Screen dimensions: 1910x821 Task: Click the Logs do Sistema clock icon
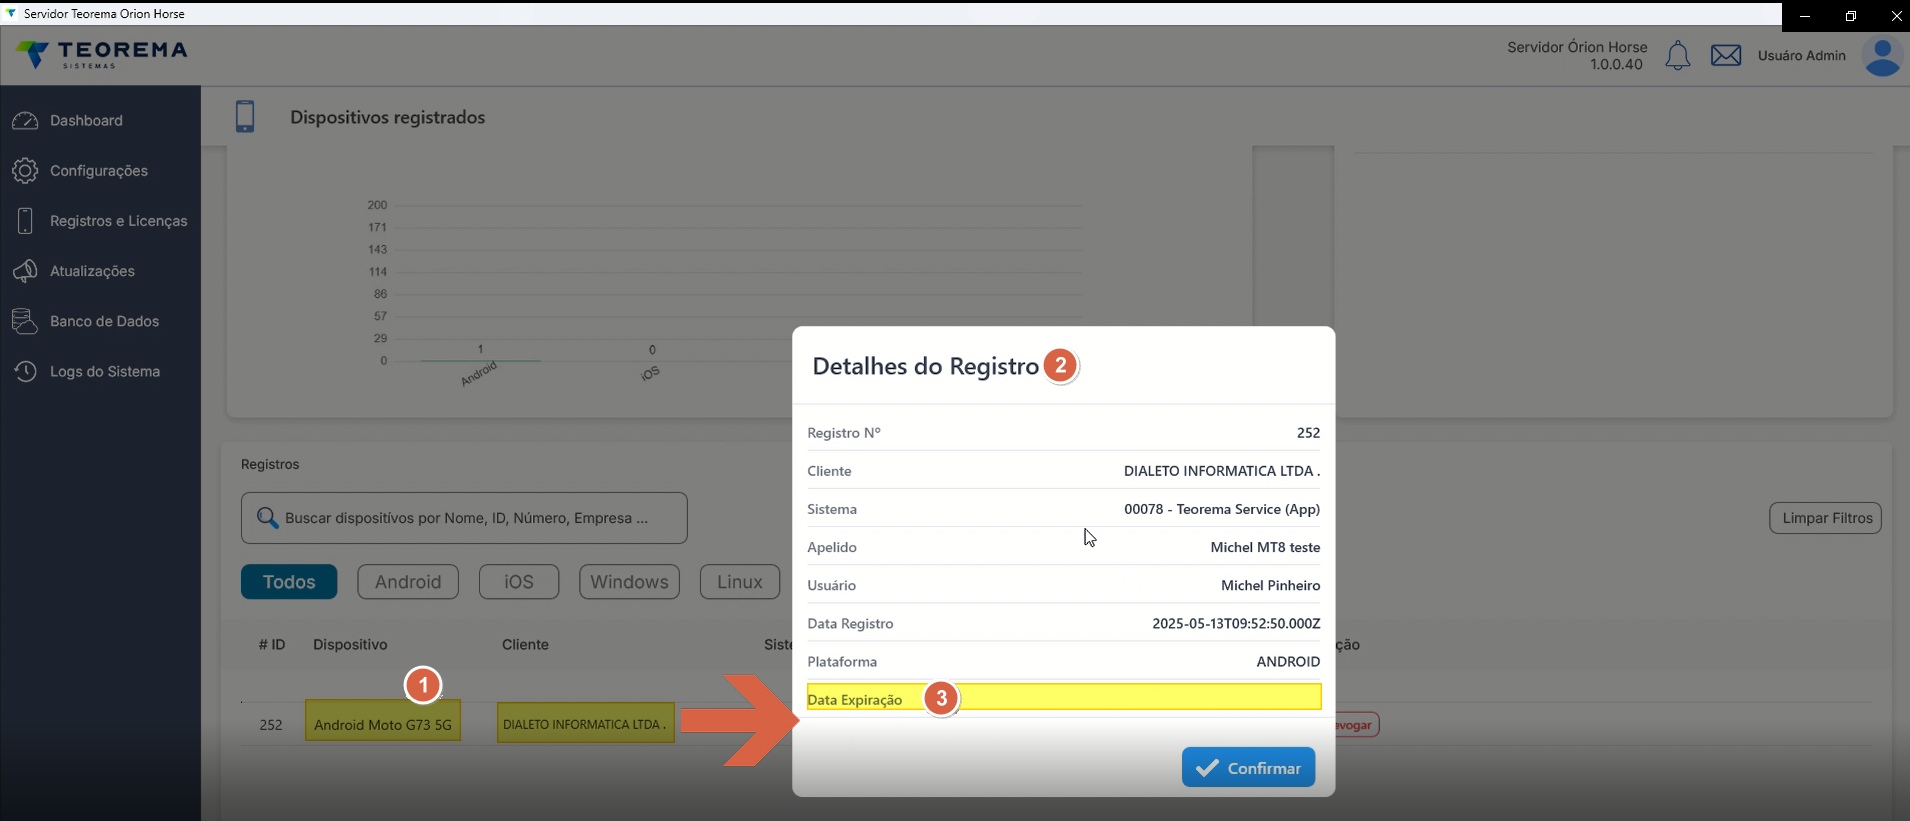point(25,371)
